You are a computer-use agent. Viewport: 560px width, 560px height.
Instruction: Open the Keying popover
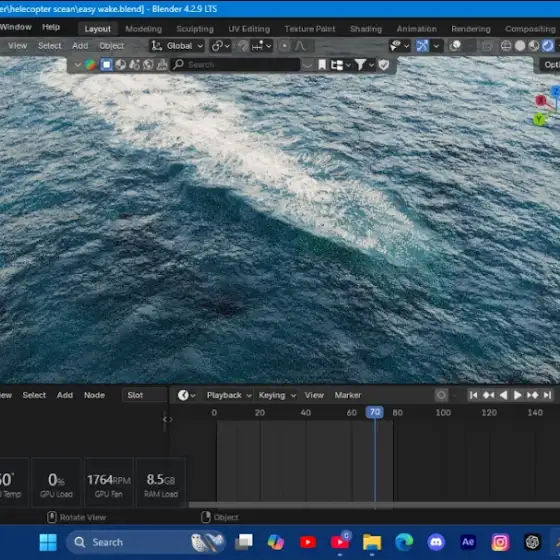click(x=277, y=395)
